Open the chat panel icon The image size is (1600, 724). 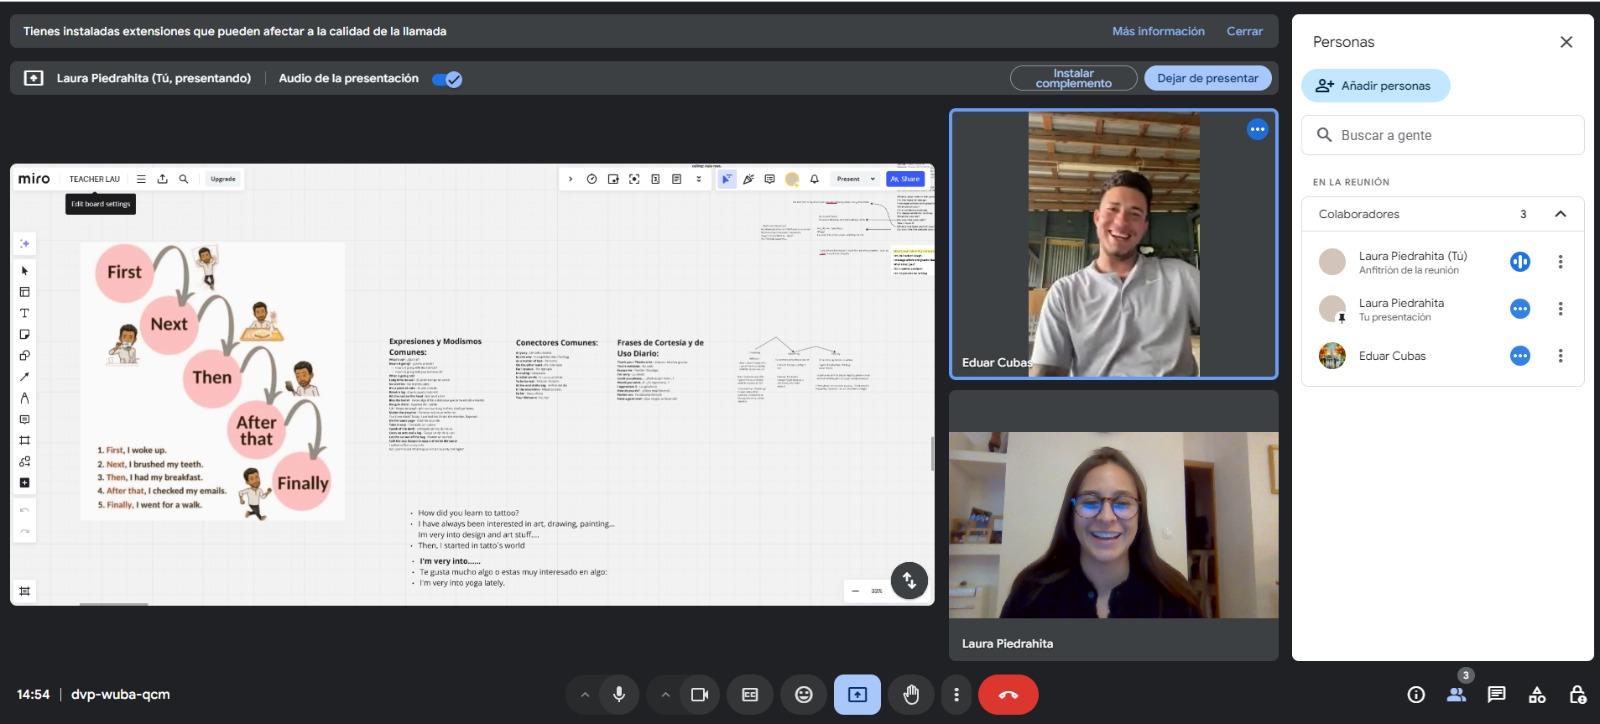coord(1496,694)
